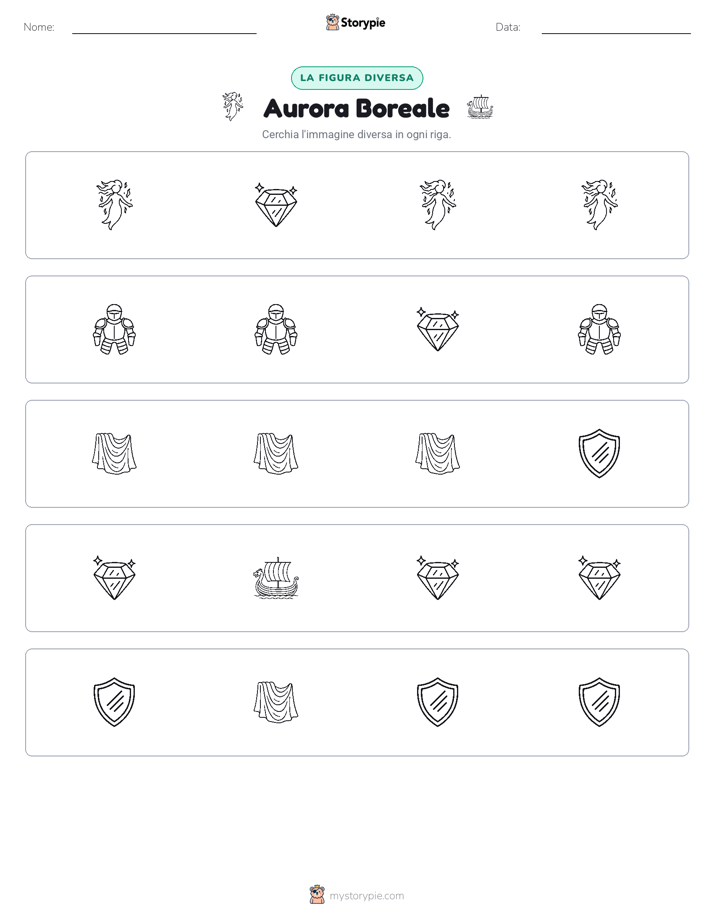Select the draped cloth icon in the last row
The image size is (714, 924).
(x=276, y=702)
